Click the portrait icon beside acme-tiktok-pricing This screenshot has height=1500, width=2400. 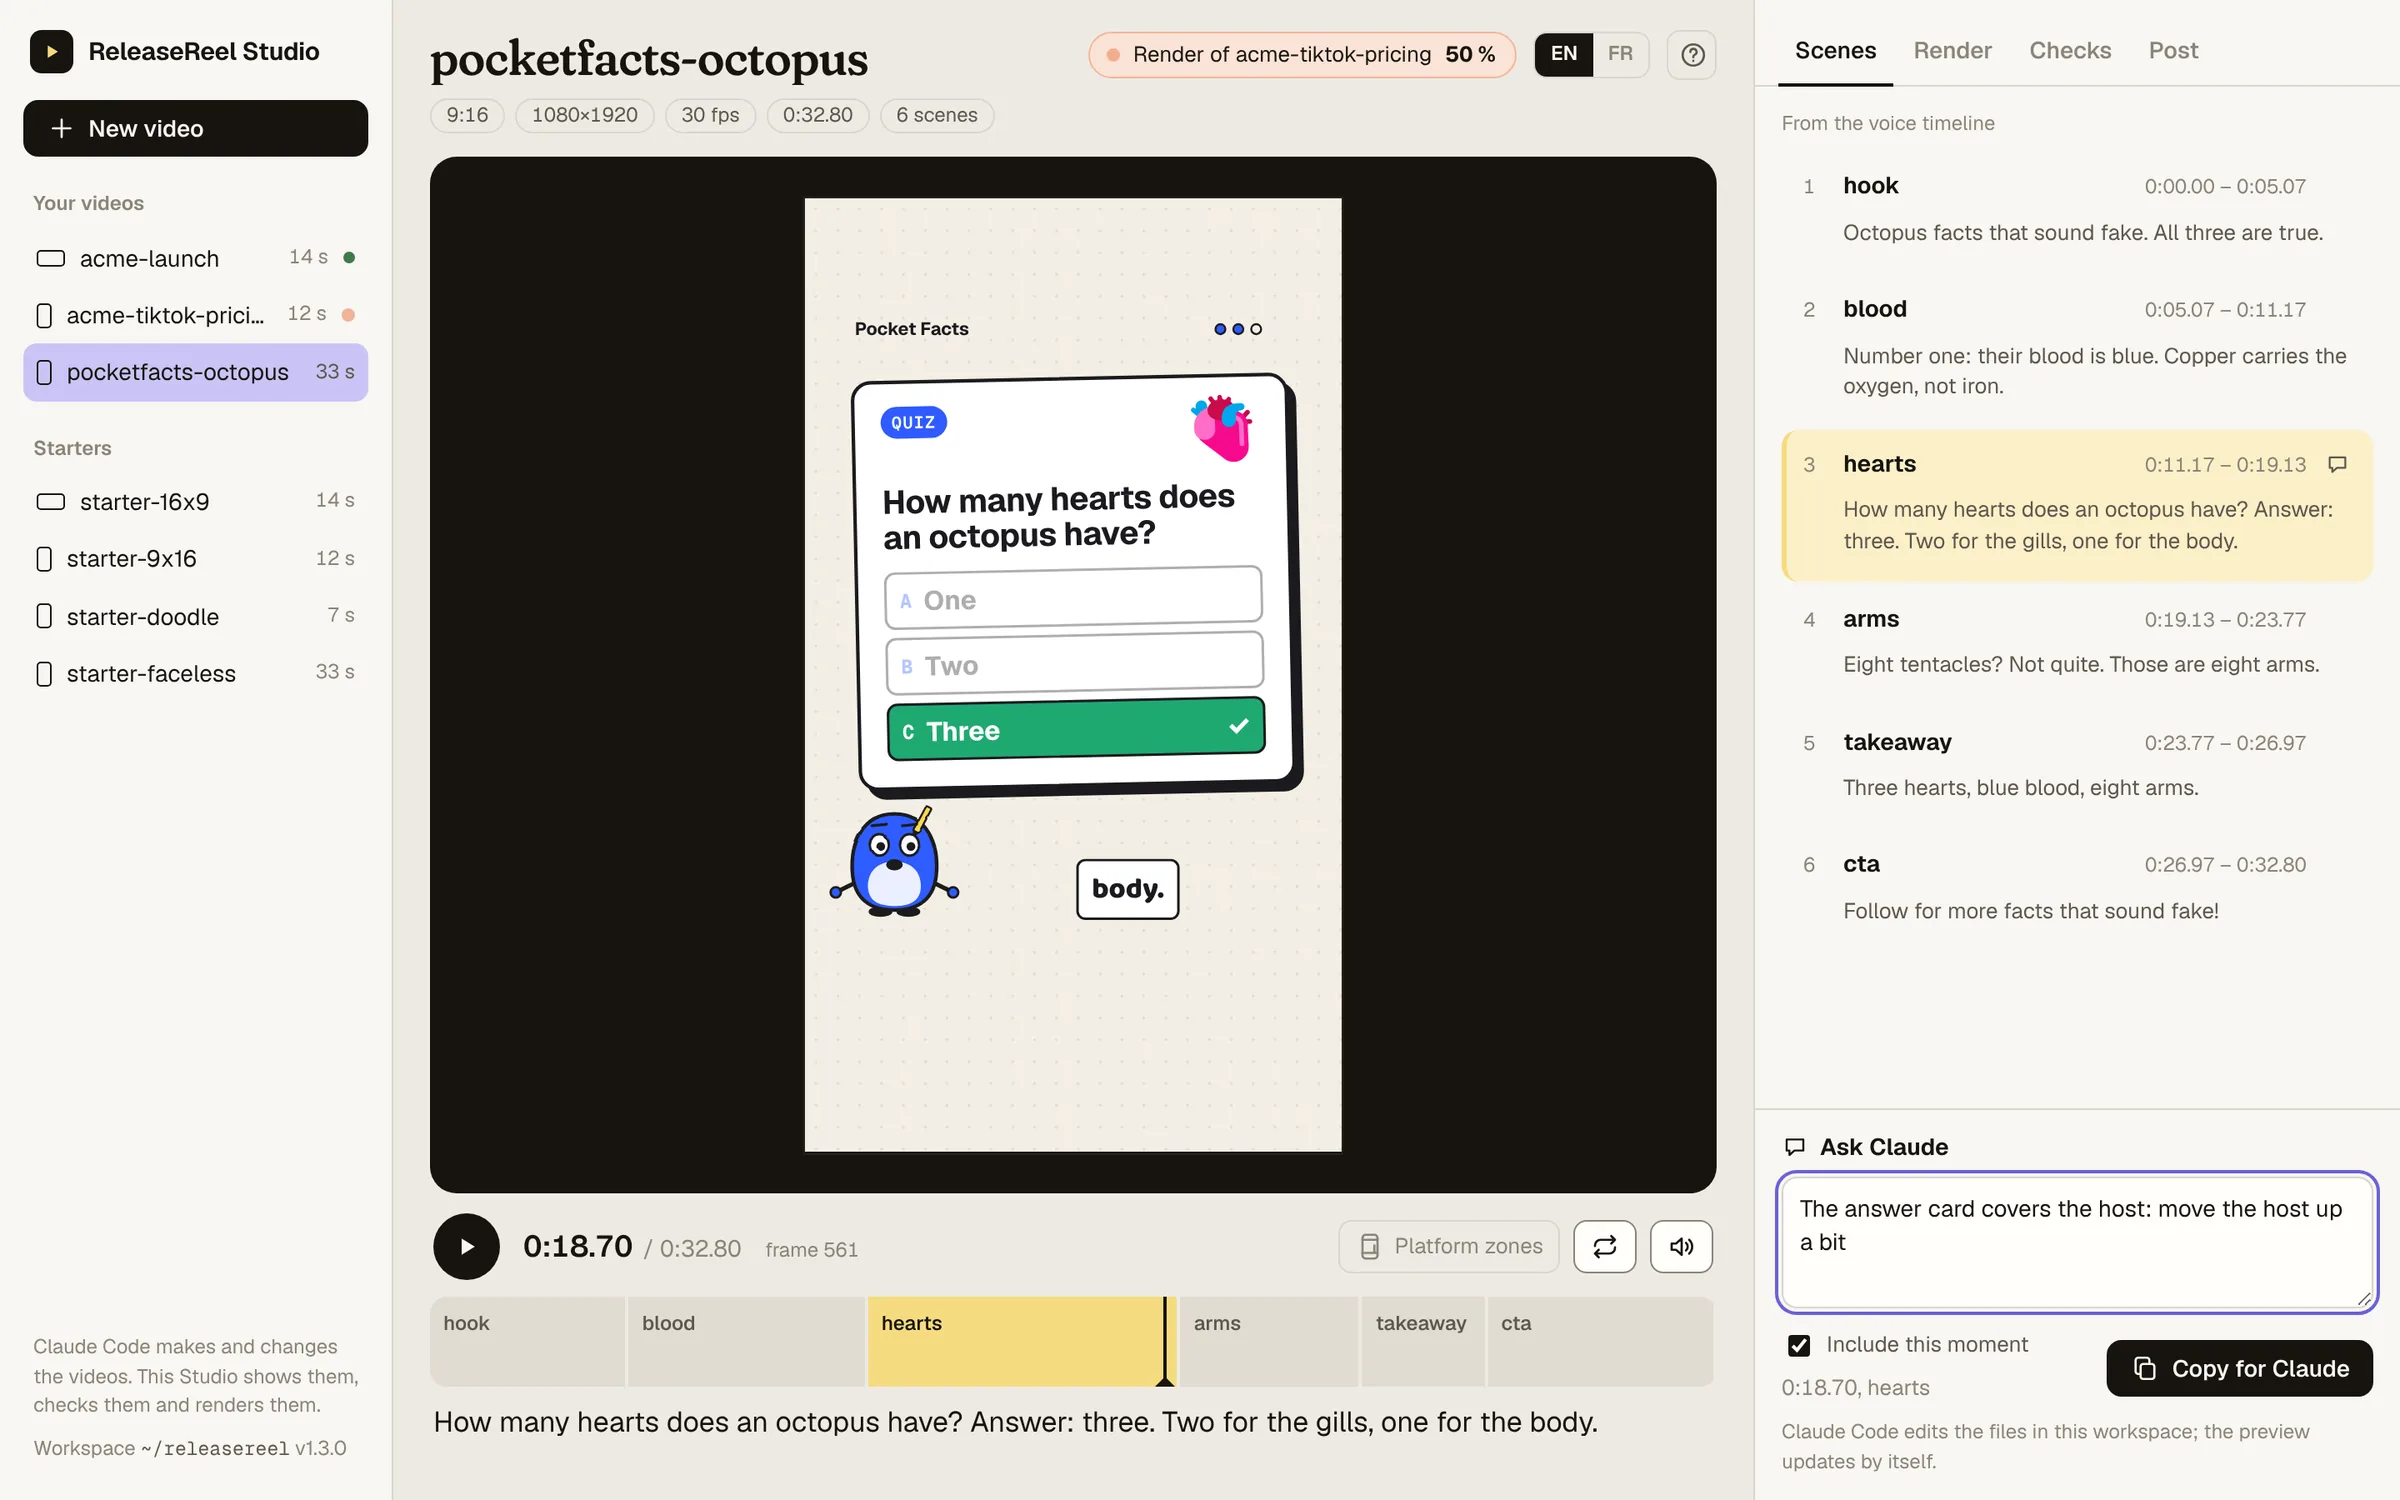(x=44, y=316)
